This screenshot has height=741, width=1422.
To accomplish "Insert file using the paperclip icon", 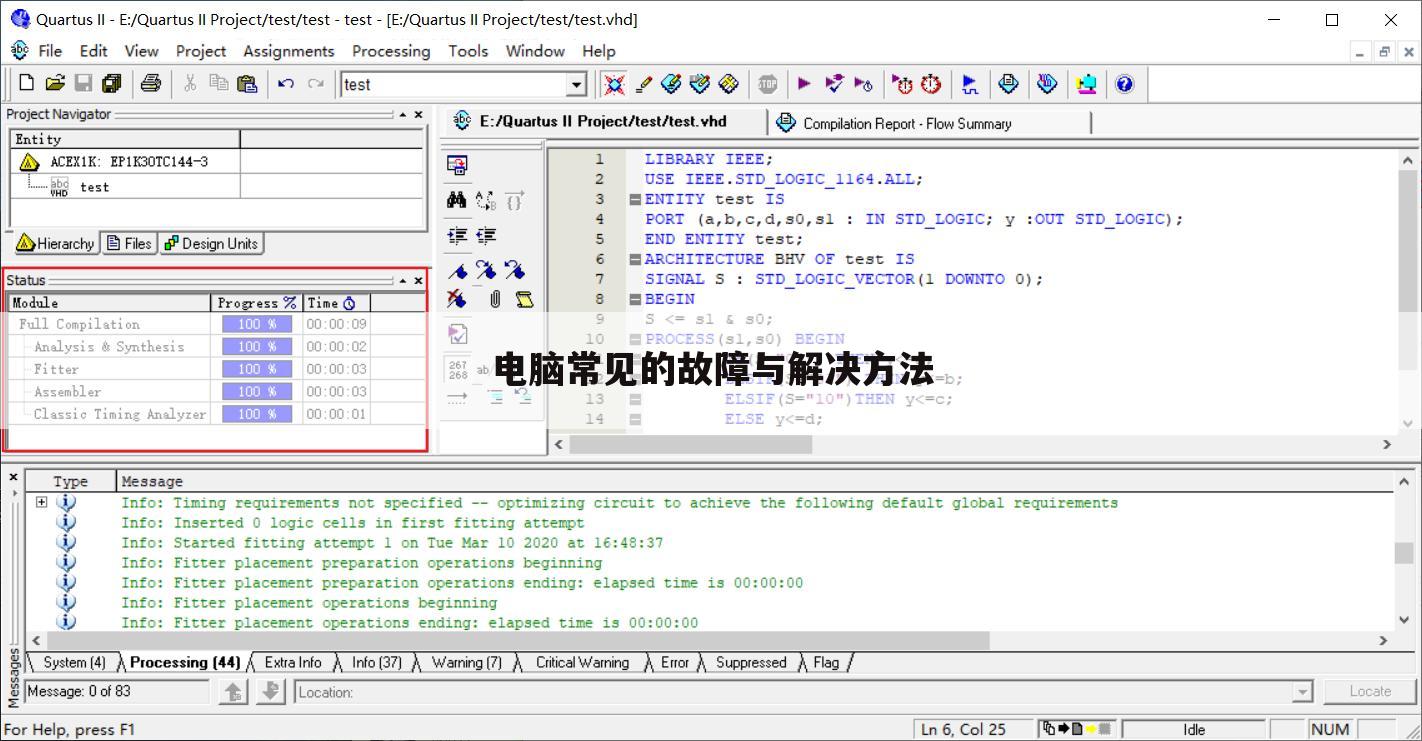I will 495,299.
